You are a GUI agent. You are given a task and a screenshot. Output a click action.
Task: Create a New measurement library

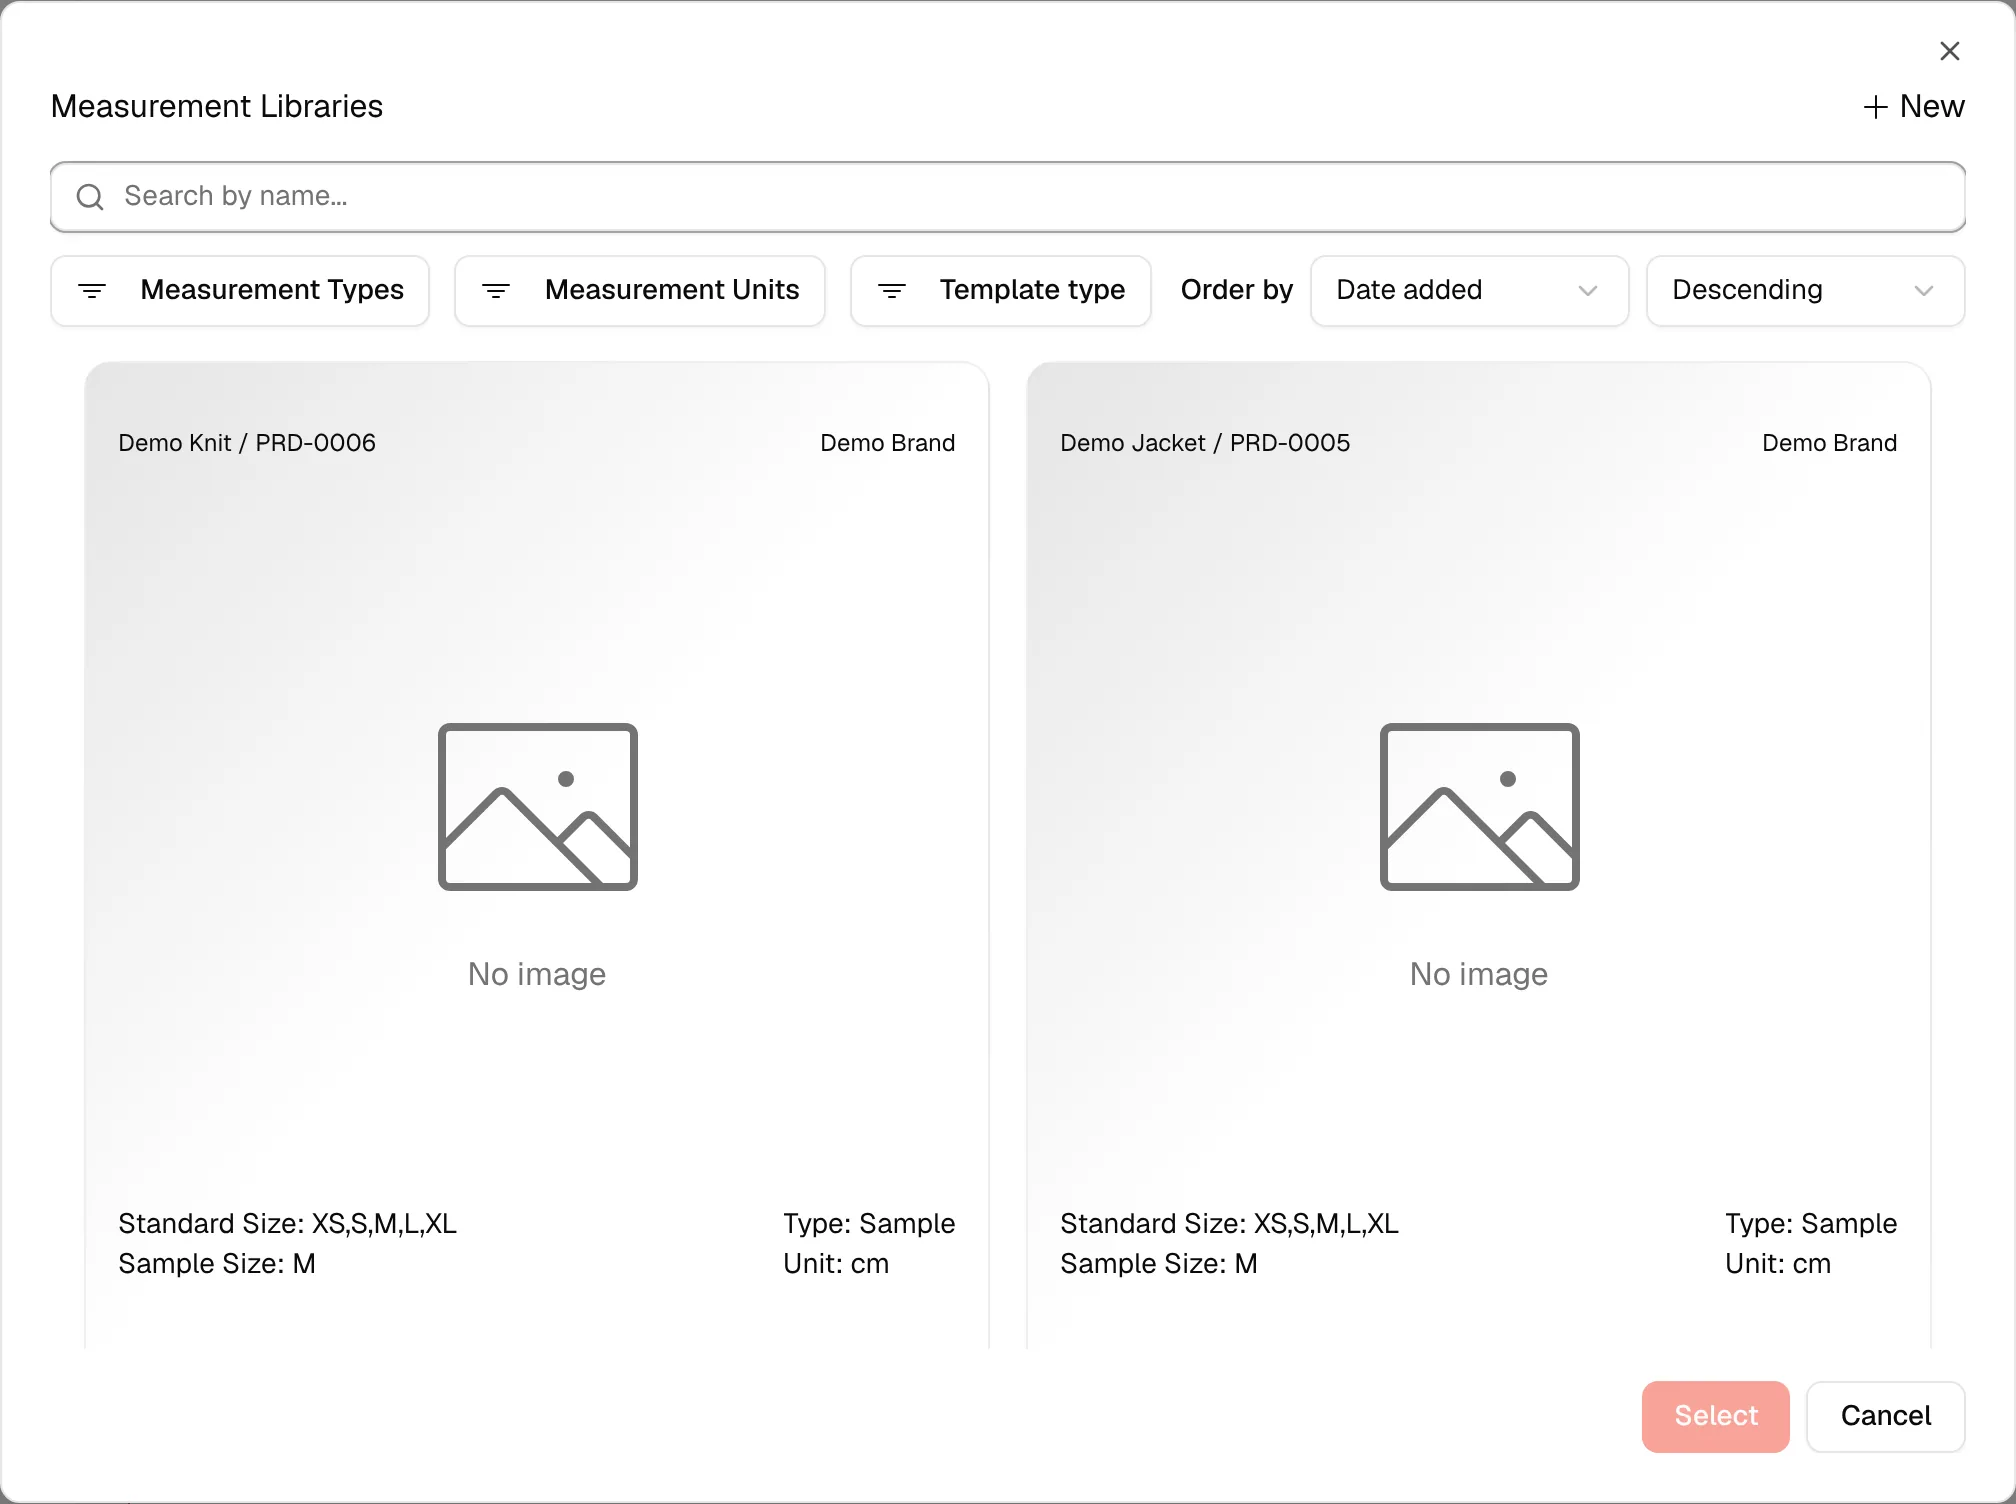1914,107
